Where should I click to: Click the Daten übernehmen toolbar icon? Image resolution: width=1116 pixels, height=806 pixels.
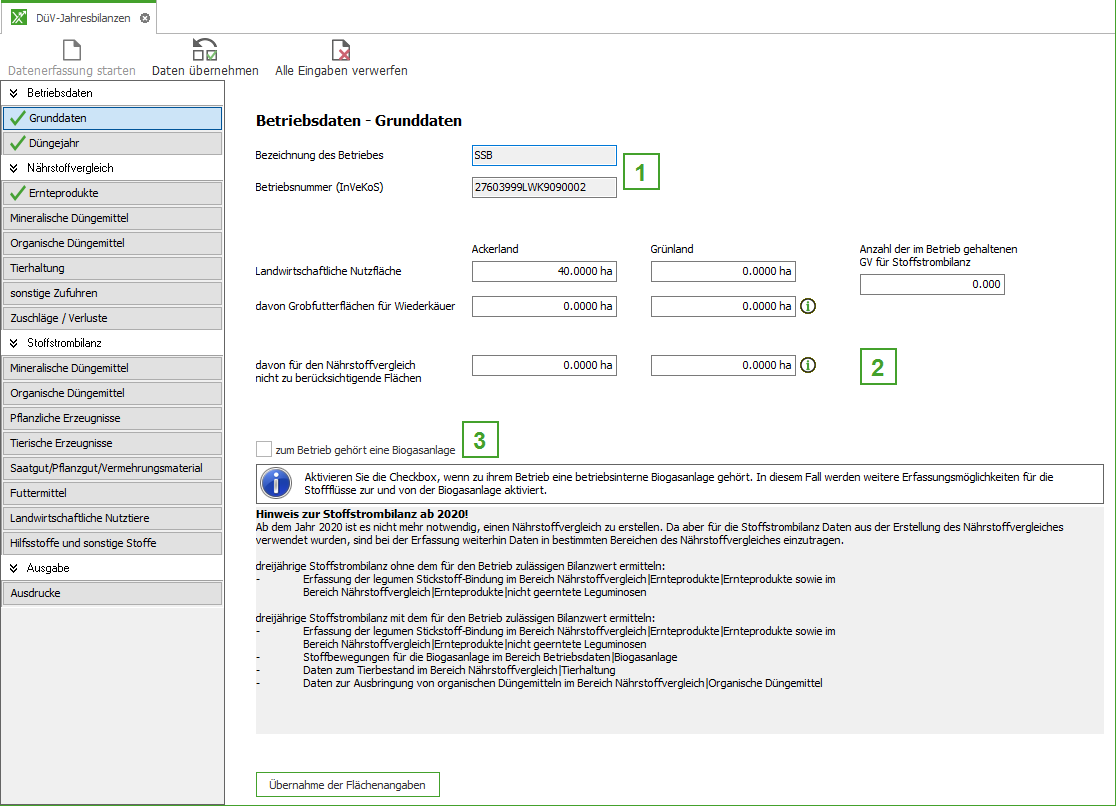205,50
